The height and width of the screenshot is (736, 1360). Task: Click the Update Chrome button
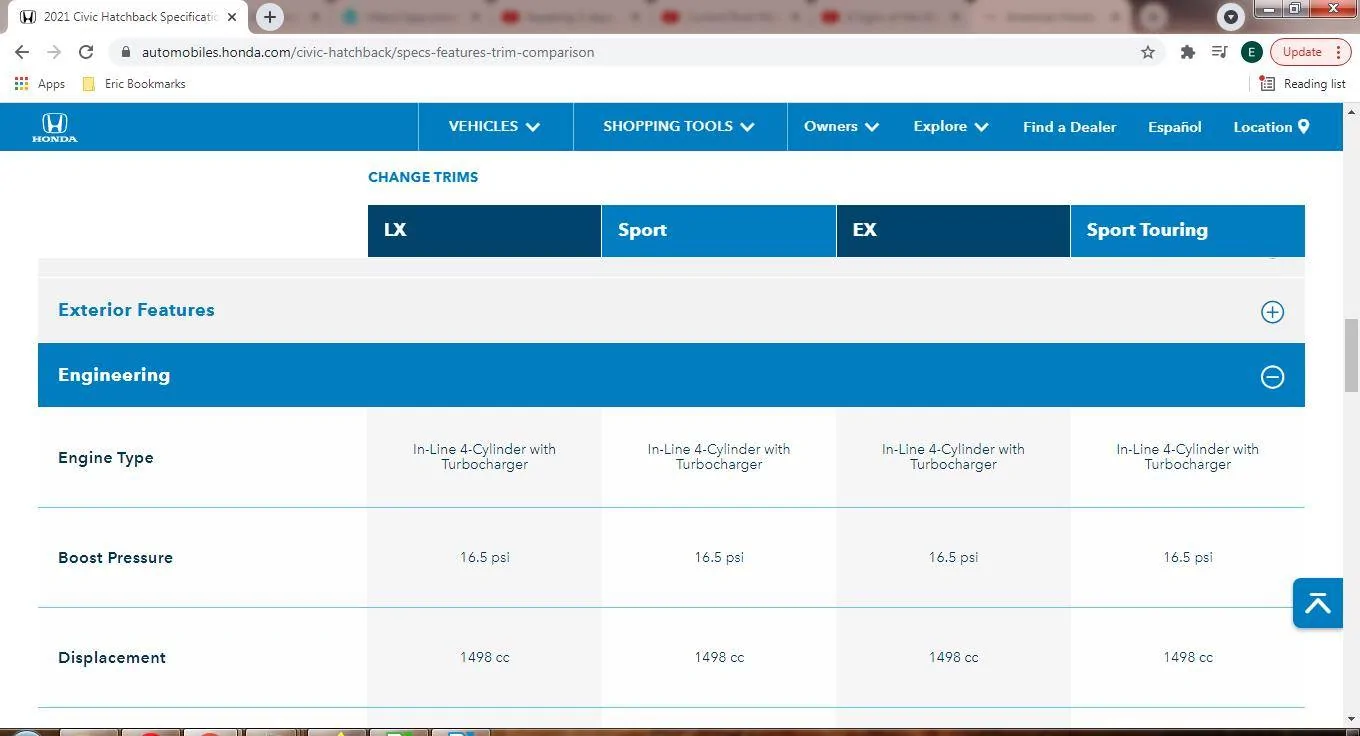tap(1302, 52)
